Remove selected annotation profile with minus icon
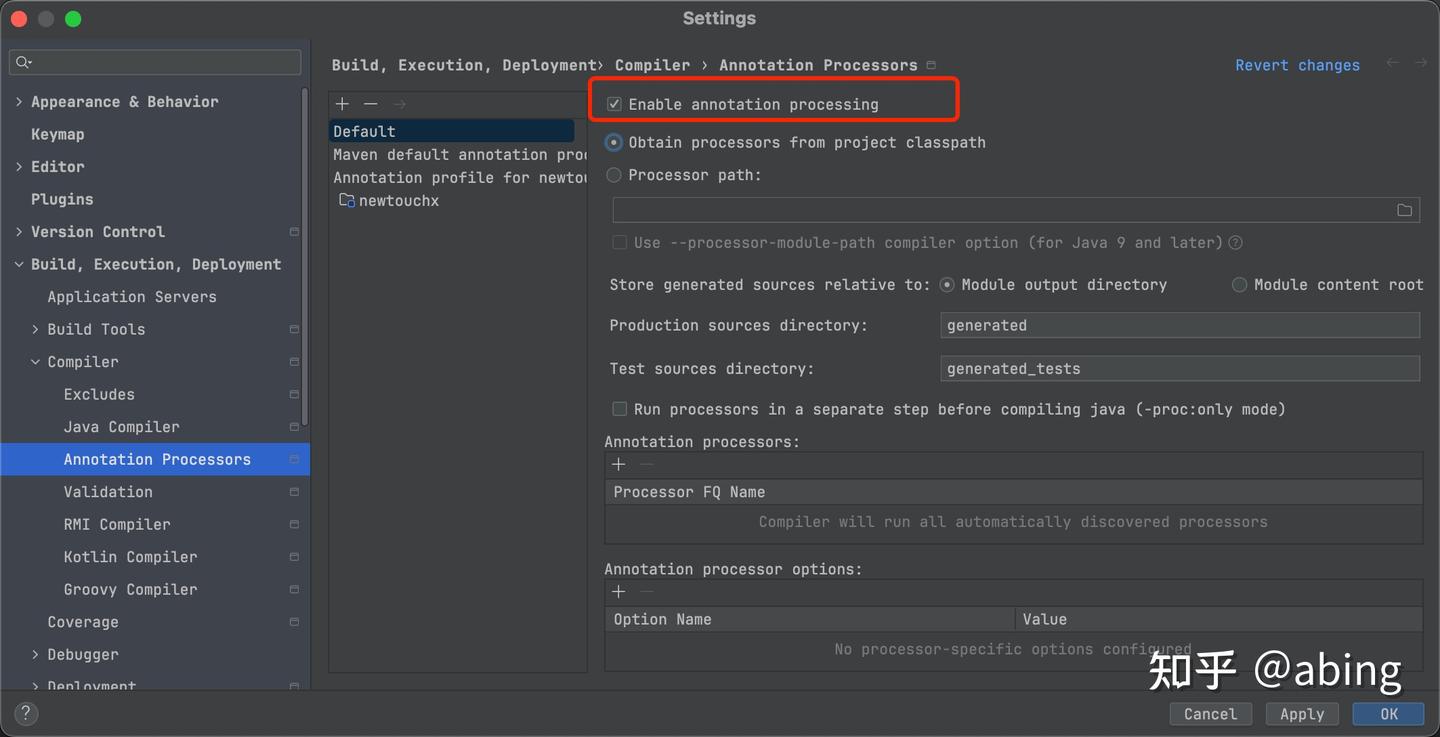1440x737 pixels. (371, 104)
